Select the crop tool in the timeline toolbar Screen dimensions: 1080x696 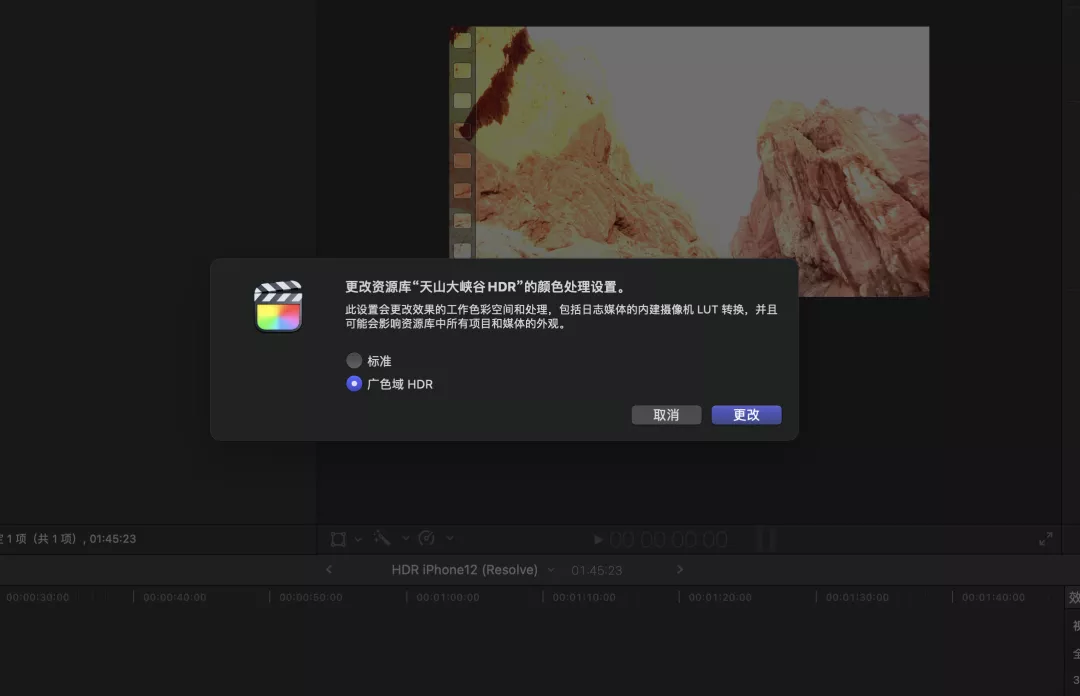(x=338, y=539)
